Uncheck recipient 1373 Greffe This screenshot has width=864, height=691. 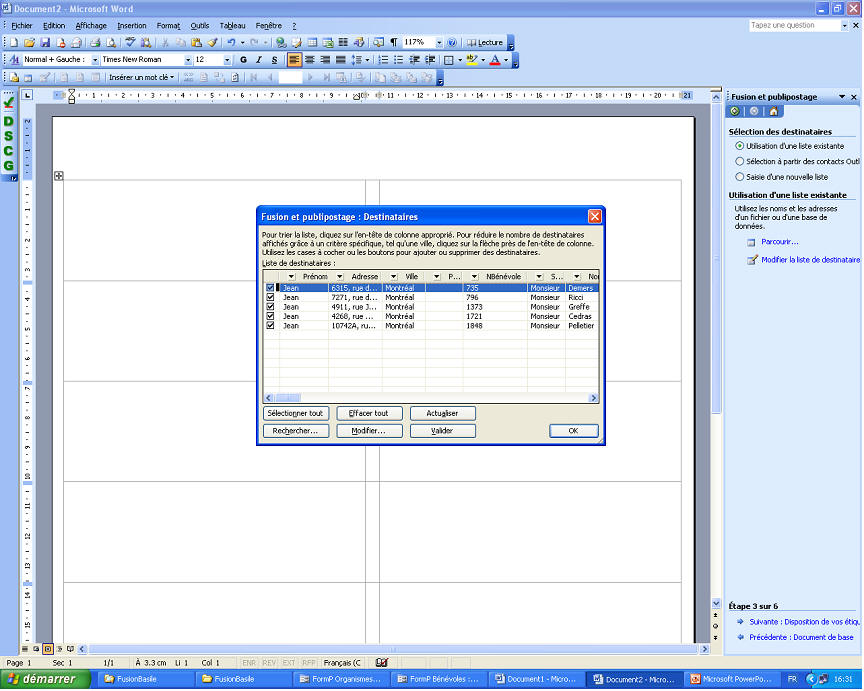(x=270, y=306)
